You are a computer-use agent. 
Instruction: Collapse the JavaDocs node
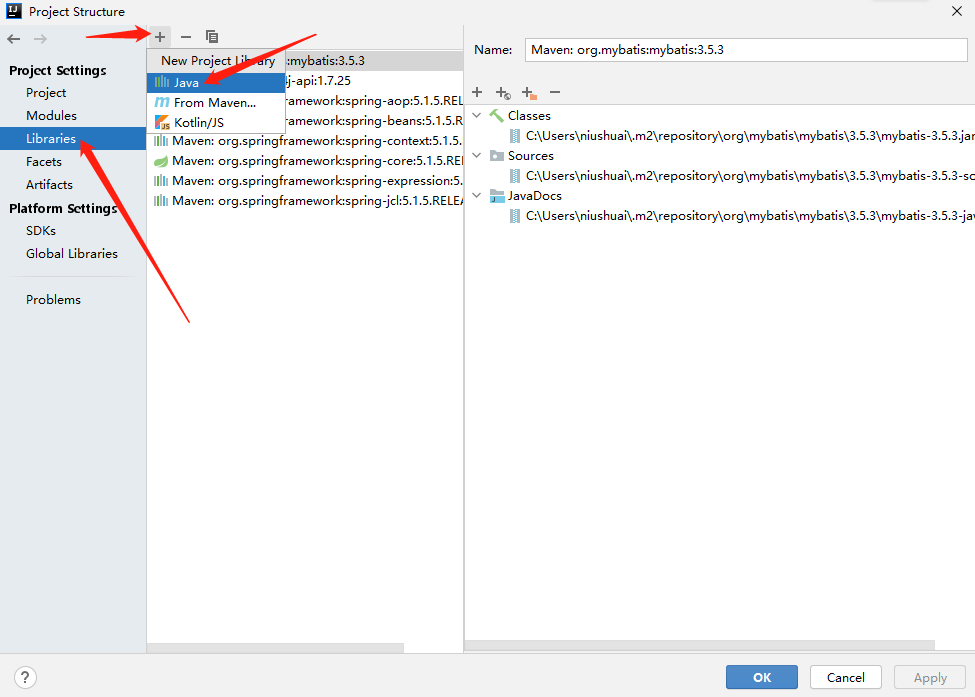[x=477, y=196]
